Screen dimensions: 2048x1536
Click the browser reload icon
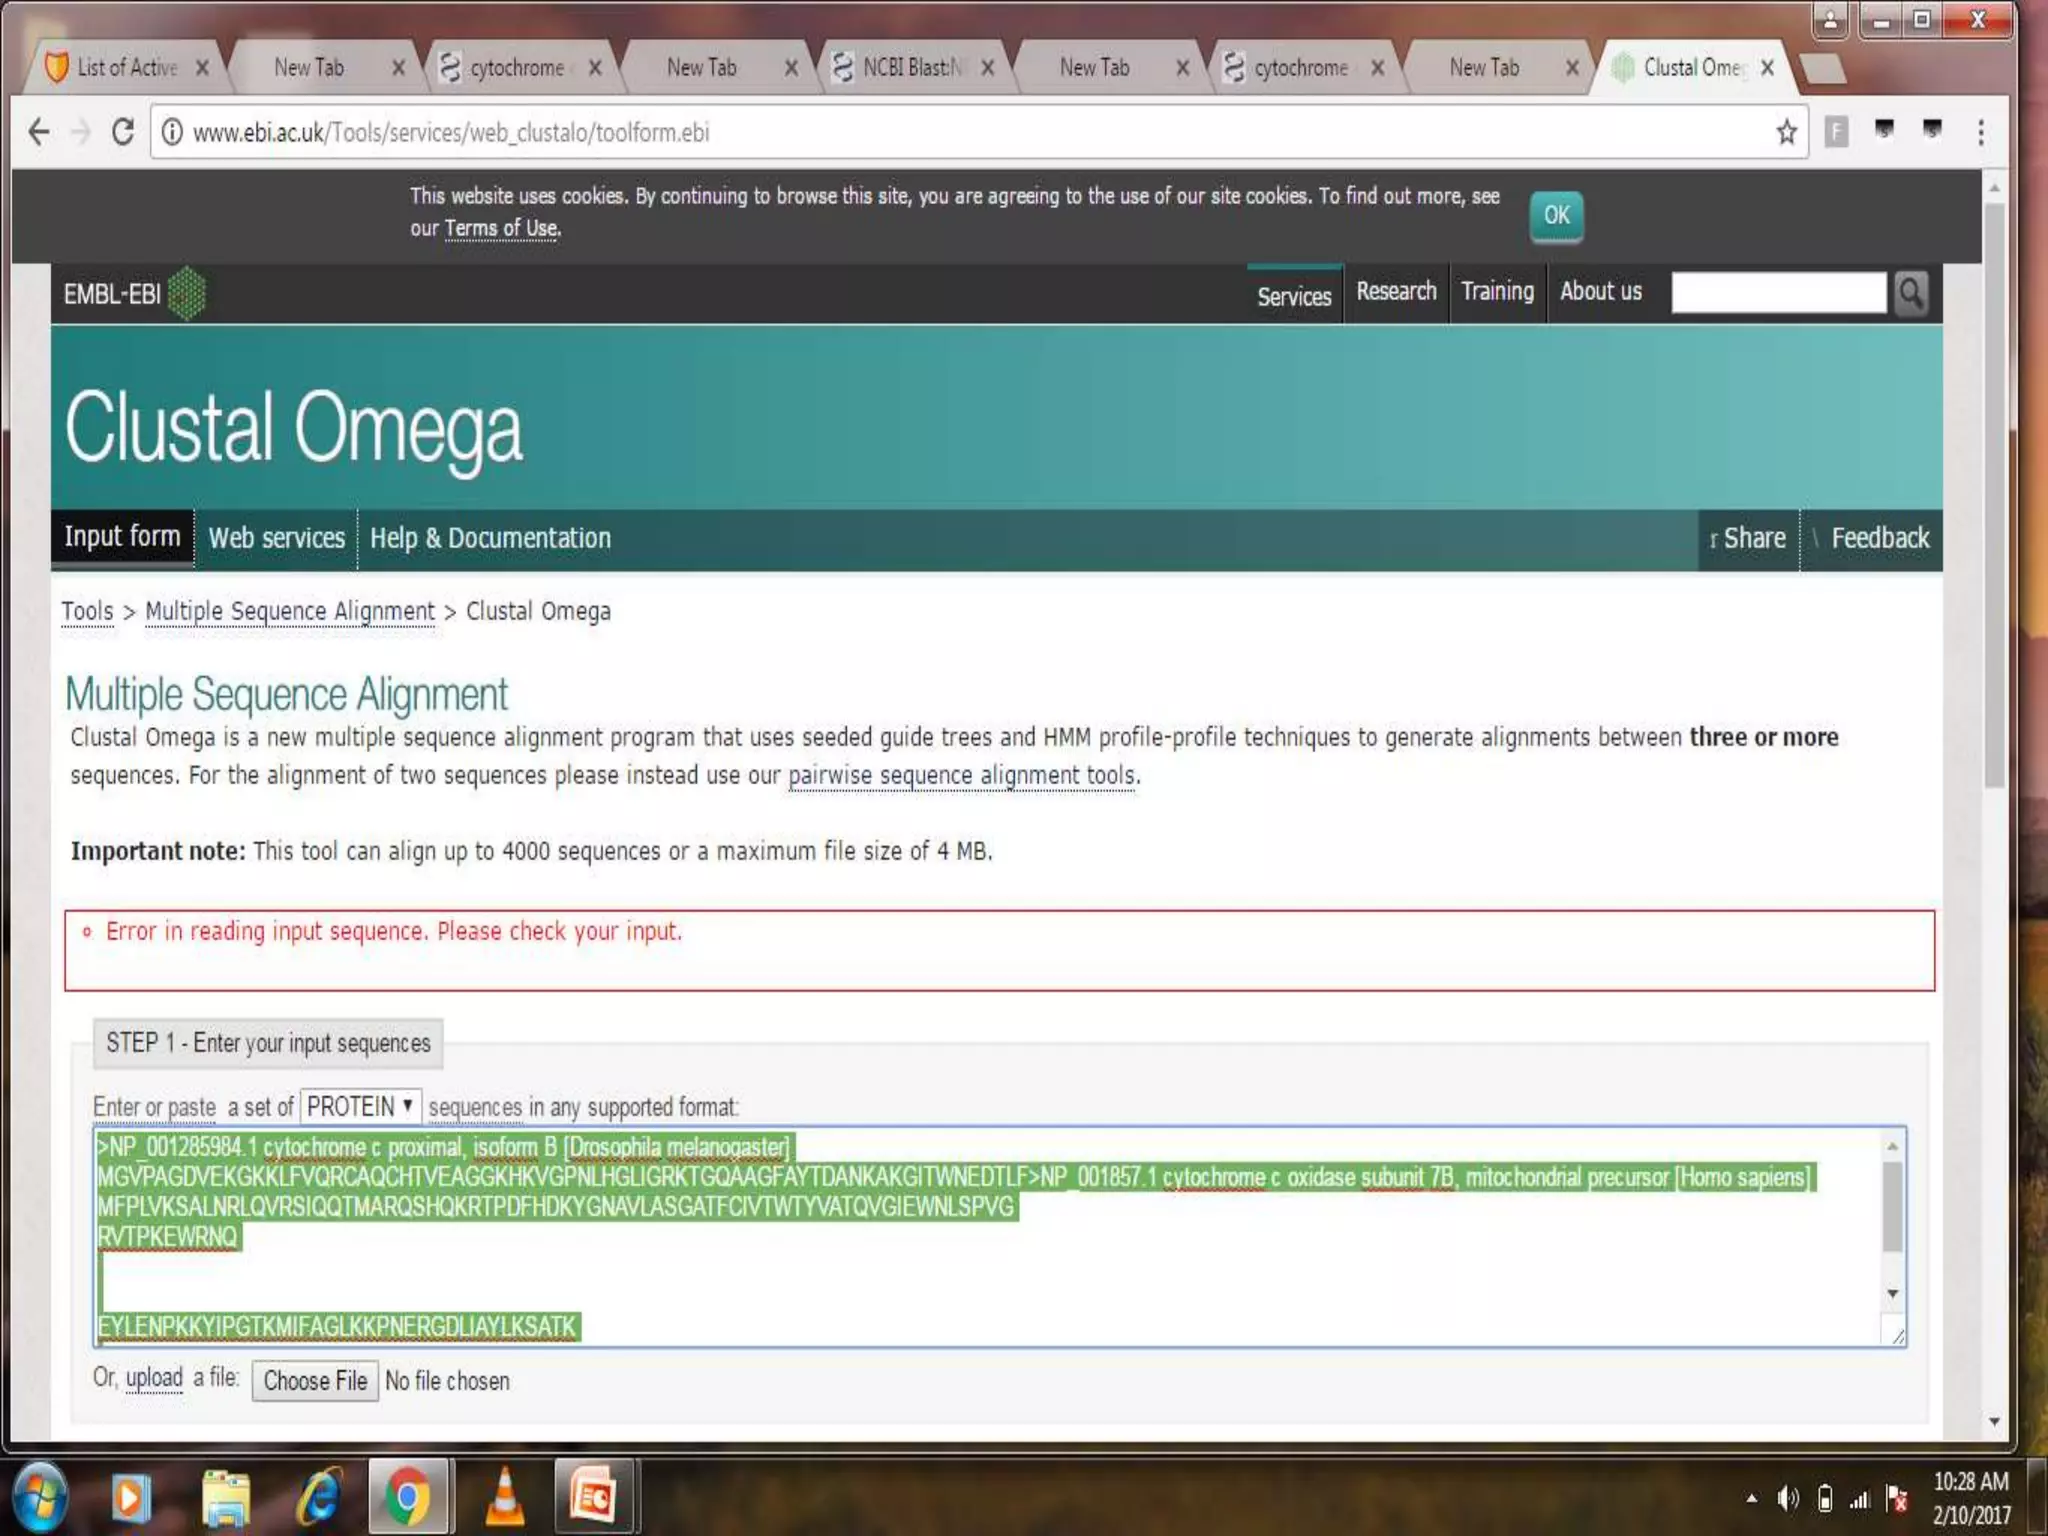pyautogui.click(x=123, y=132)
